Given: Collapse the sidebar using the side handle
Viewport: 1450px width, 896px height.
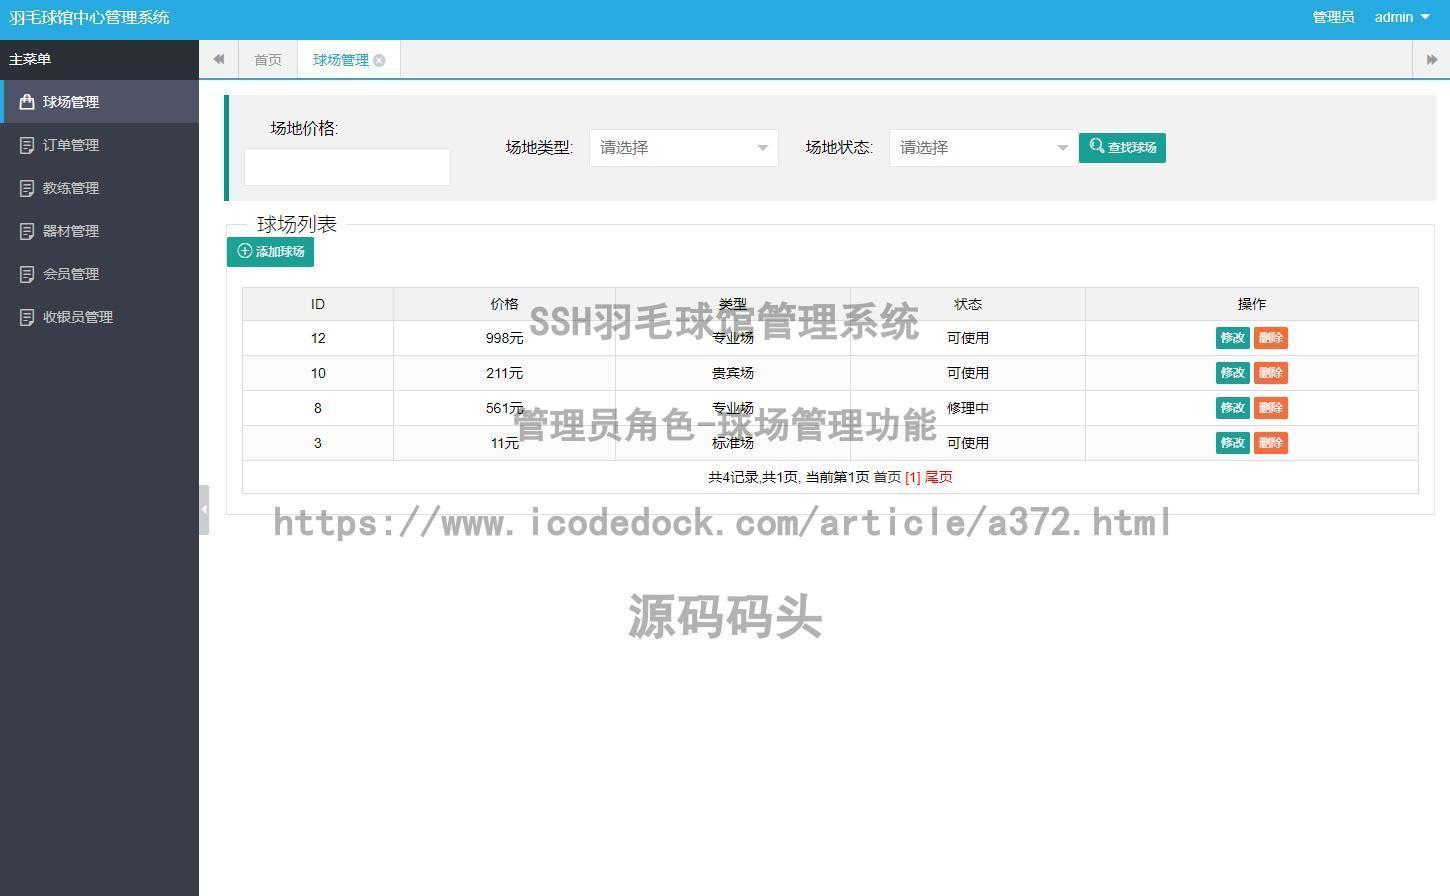Looking at the screenshot, I should coord(204,509).
